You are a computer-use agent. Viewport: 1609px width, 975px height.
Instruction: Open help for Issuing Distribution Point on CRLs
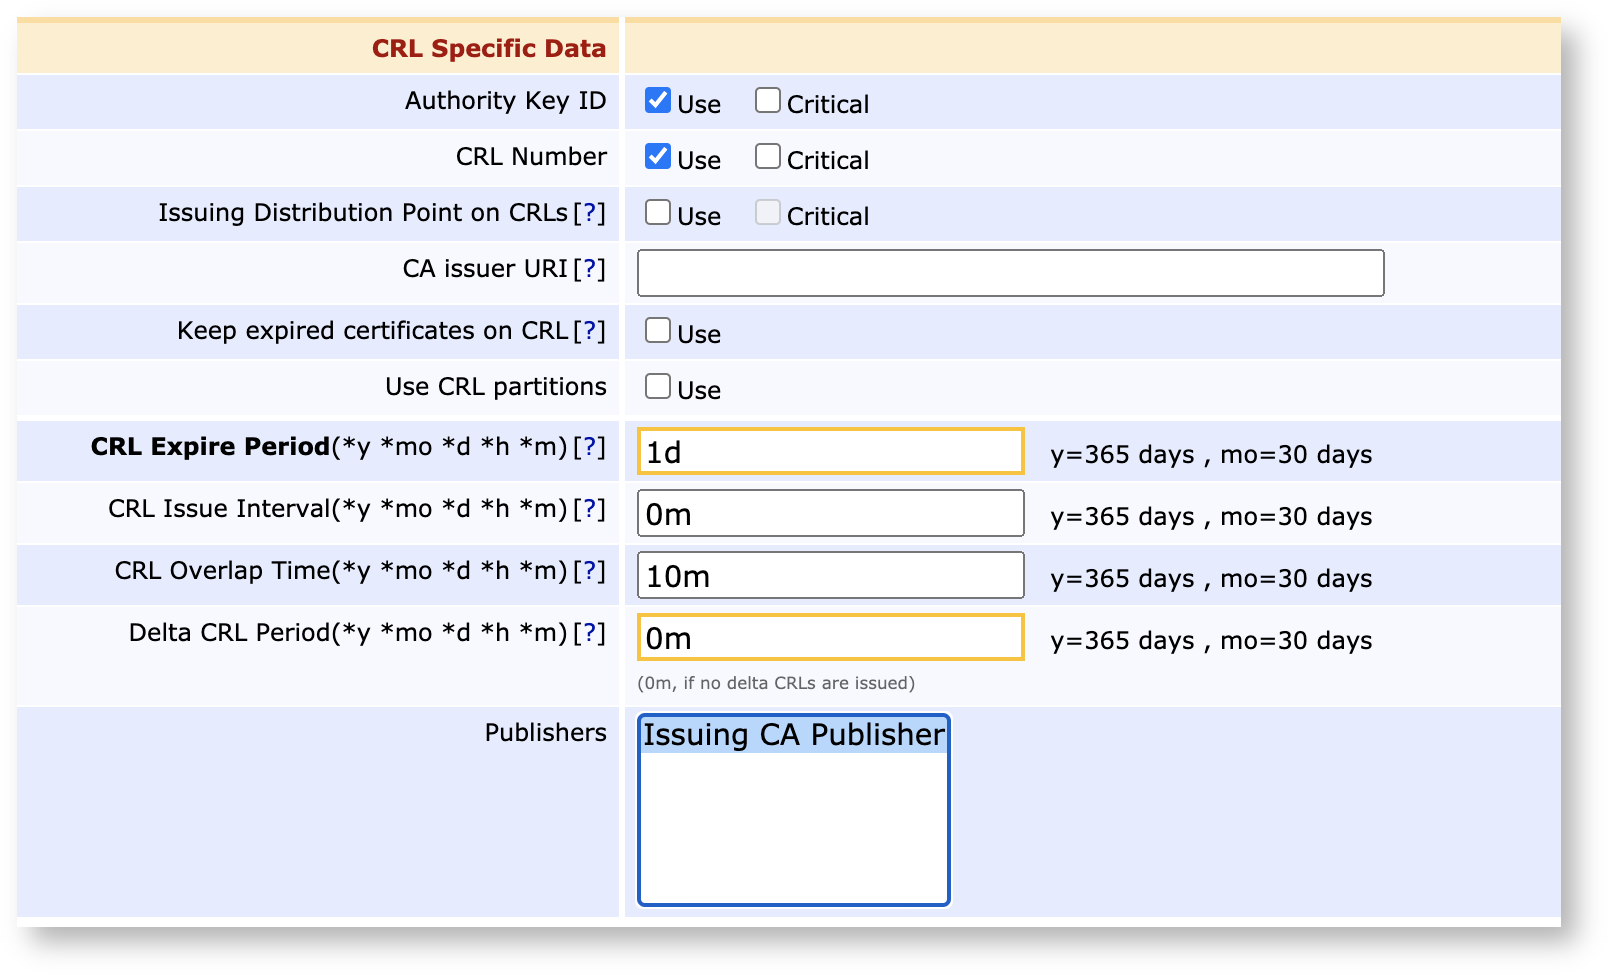coord(589,213)
